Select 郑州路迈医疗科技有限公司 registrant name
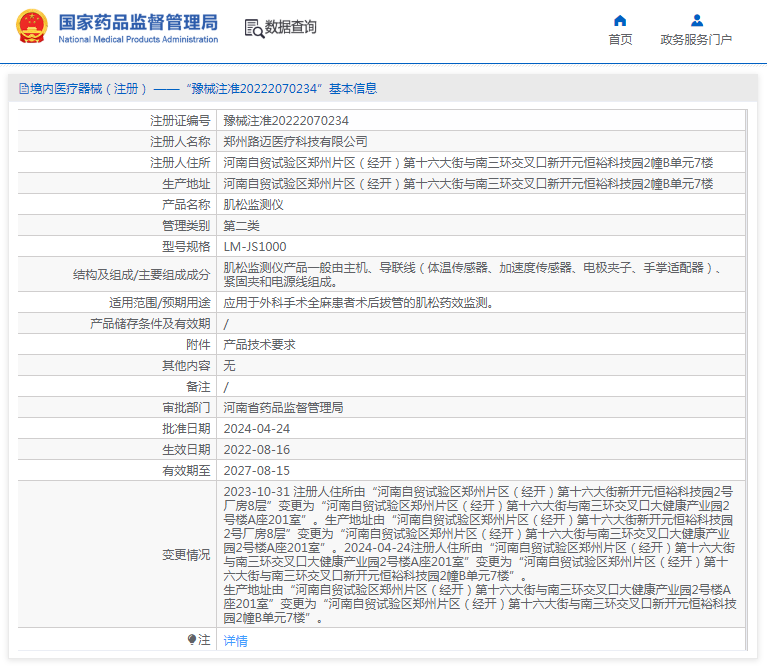This screenshot has width=767, height=668. 295,142
